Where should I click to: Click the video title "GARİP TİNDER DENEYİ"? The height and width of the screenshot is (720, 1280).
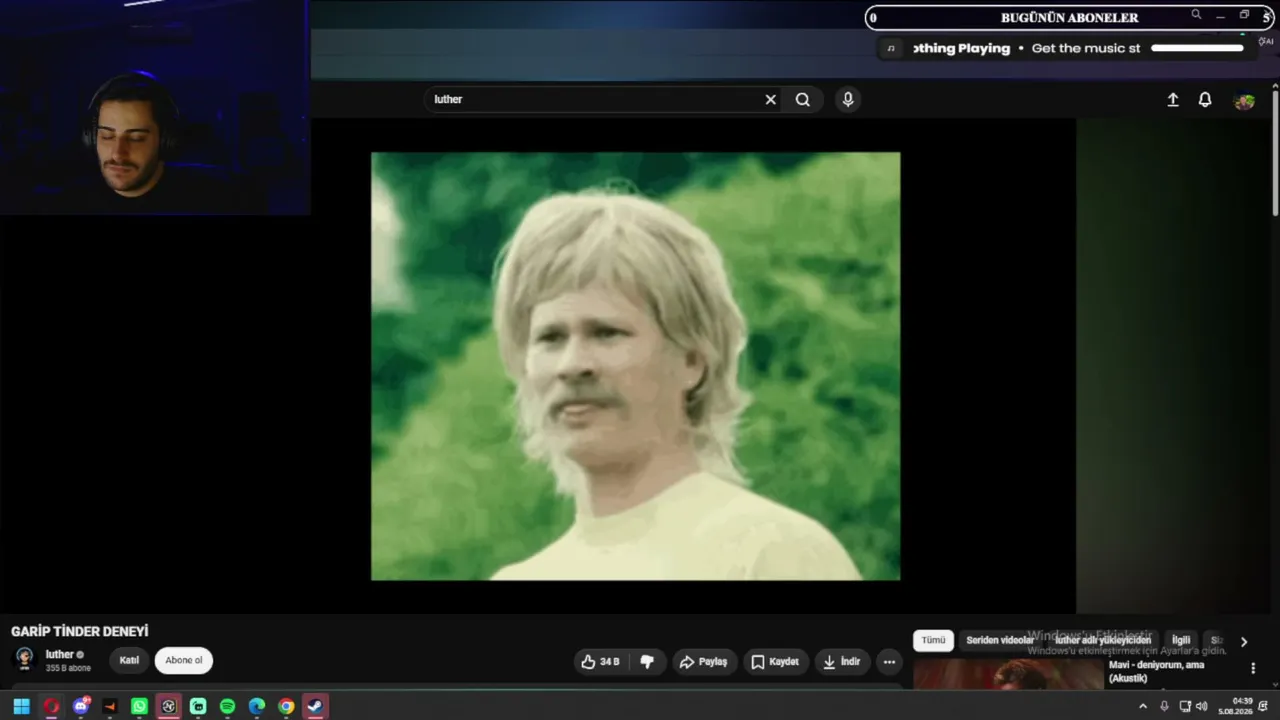tap(80, 631)
